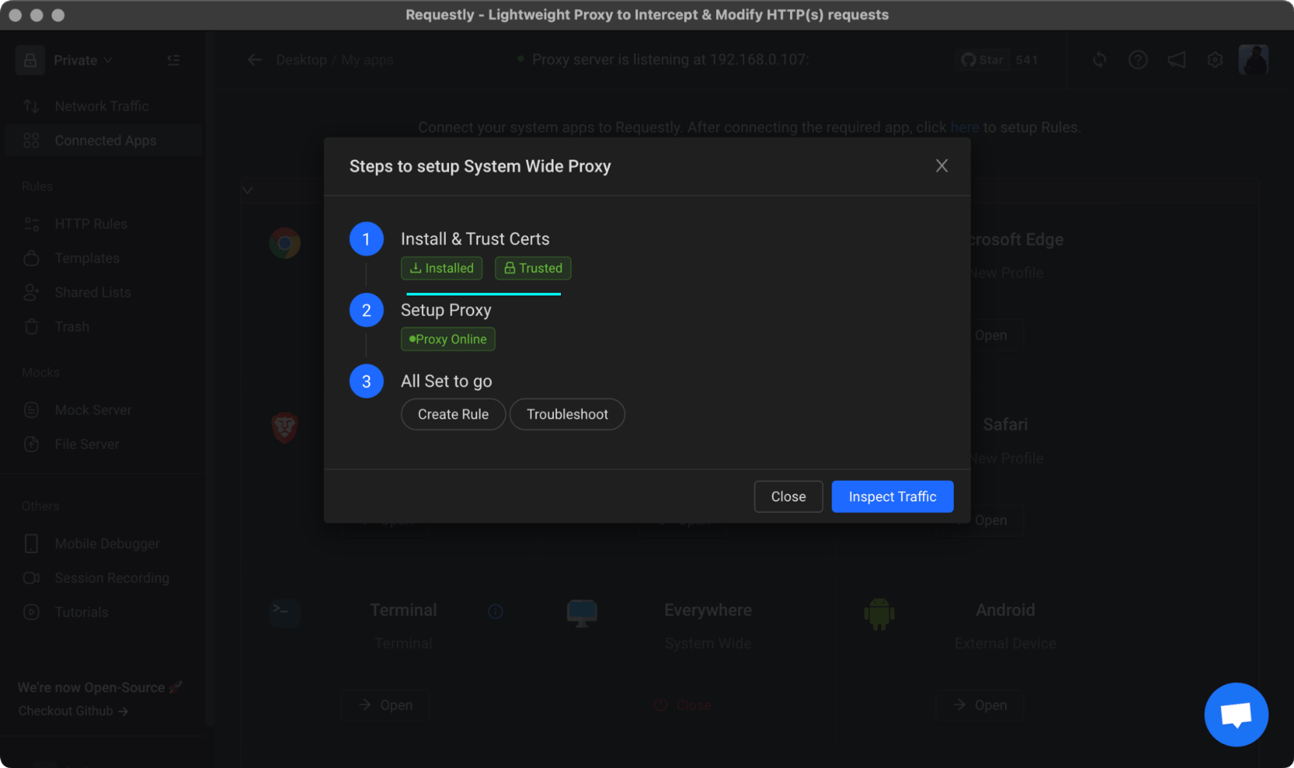1294x768 pixels.
Task: Click the Session Recording camera icon
Action: pos(31,578)
